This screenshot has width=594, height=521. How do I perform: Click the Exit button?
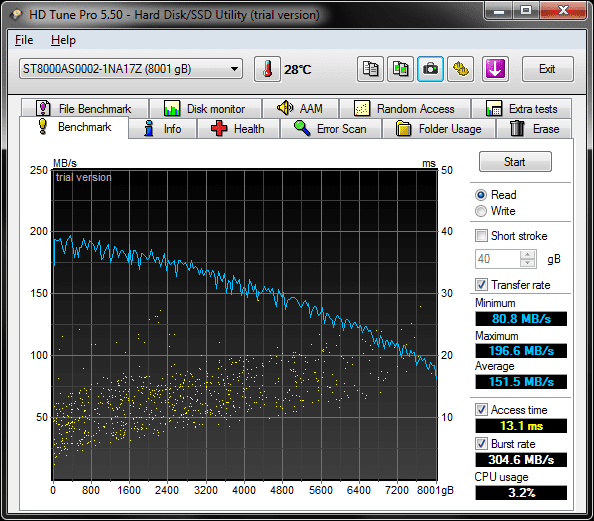click(x=547, y=69)
